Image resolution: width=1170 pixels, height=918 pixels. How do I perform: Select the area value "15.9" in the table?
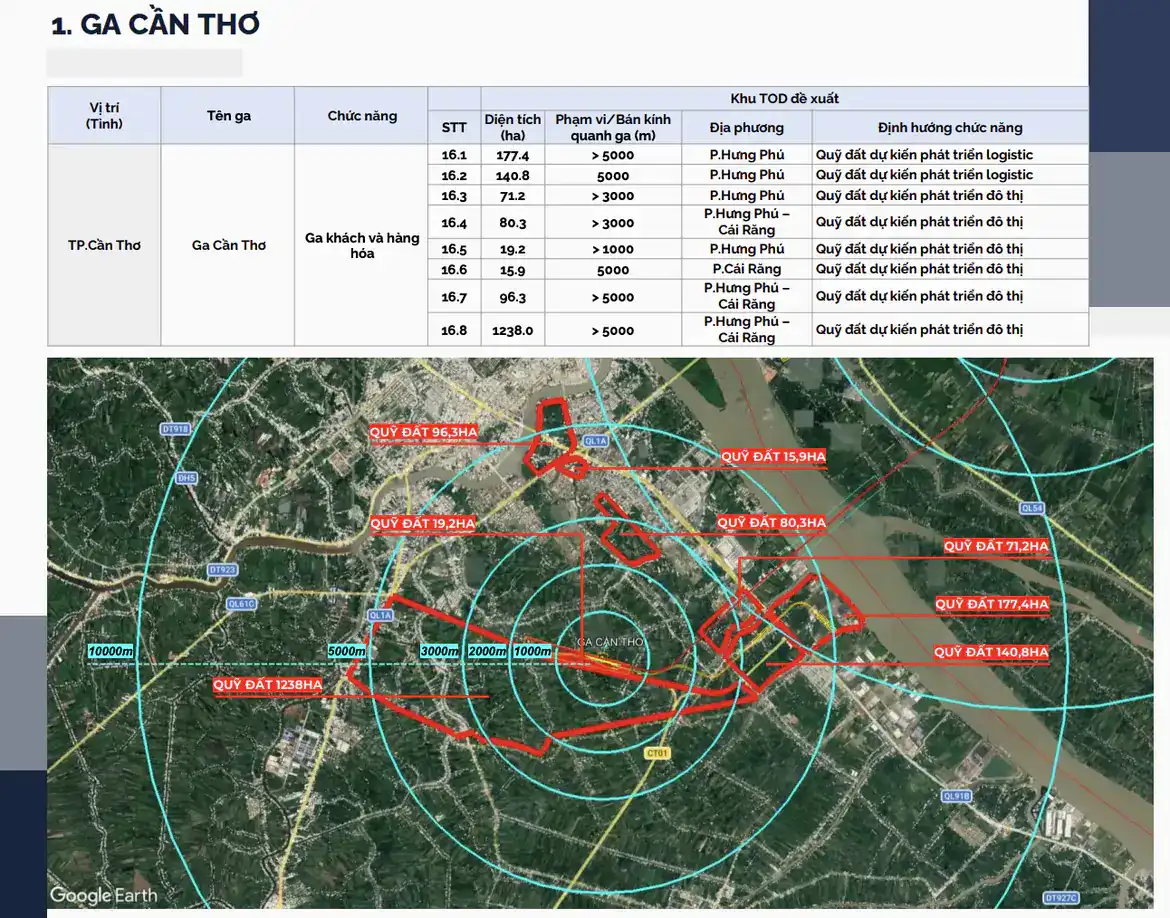click(x=513, y=269)
